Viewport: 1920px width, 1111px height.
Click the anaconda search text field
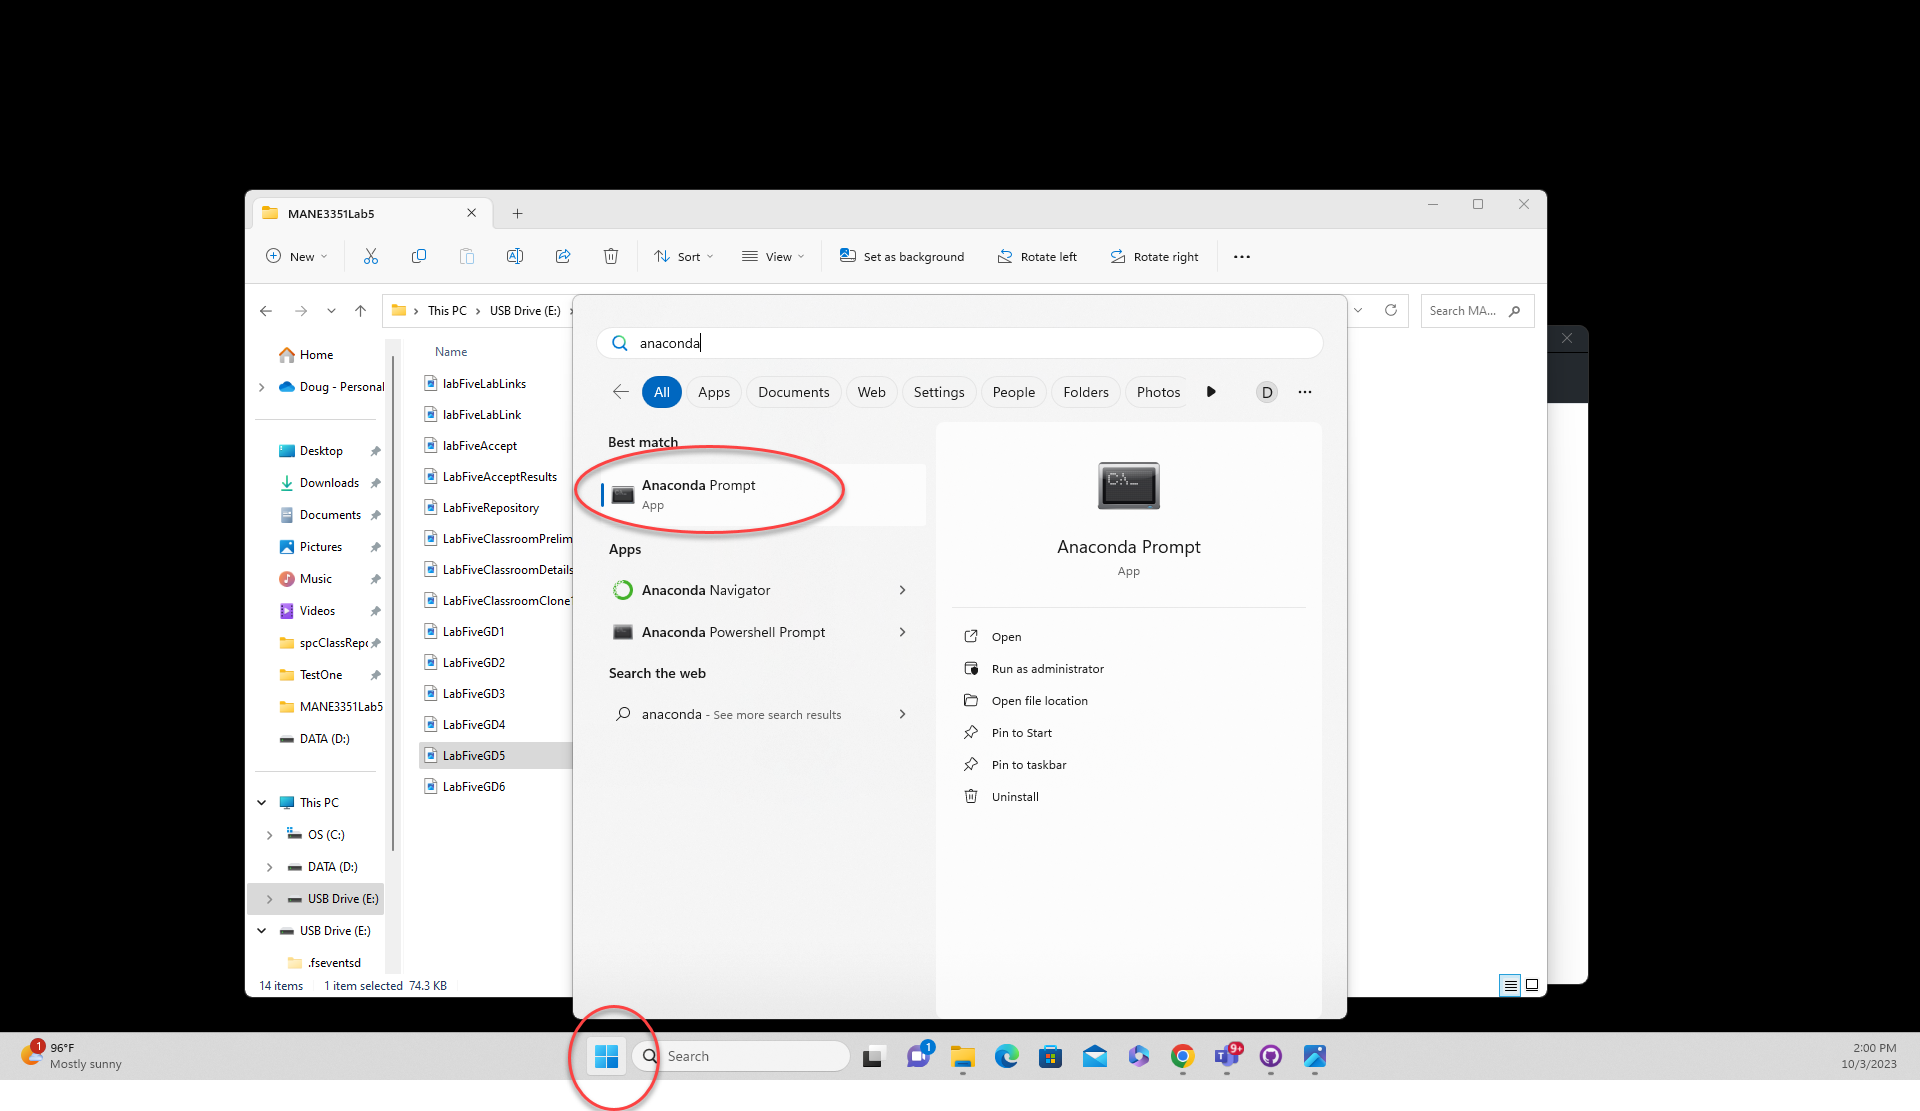point(960,343)
